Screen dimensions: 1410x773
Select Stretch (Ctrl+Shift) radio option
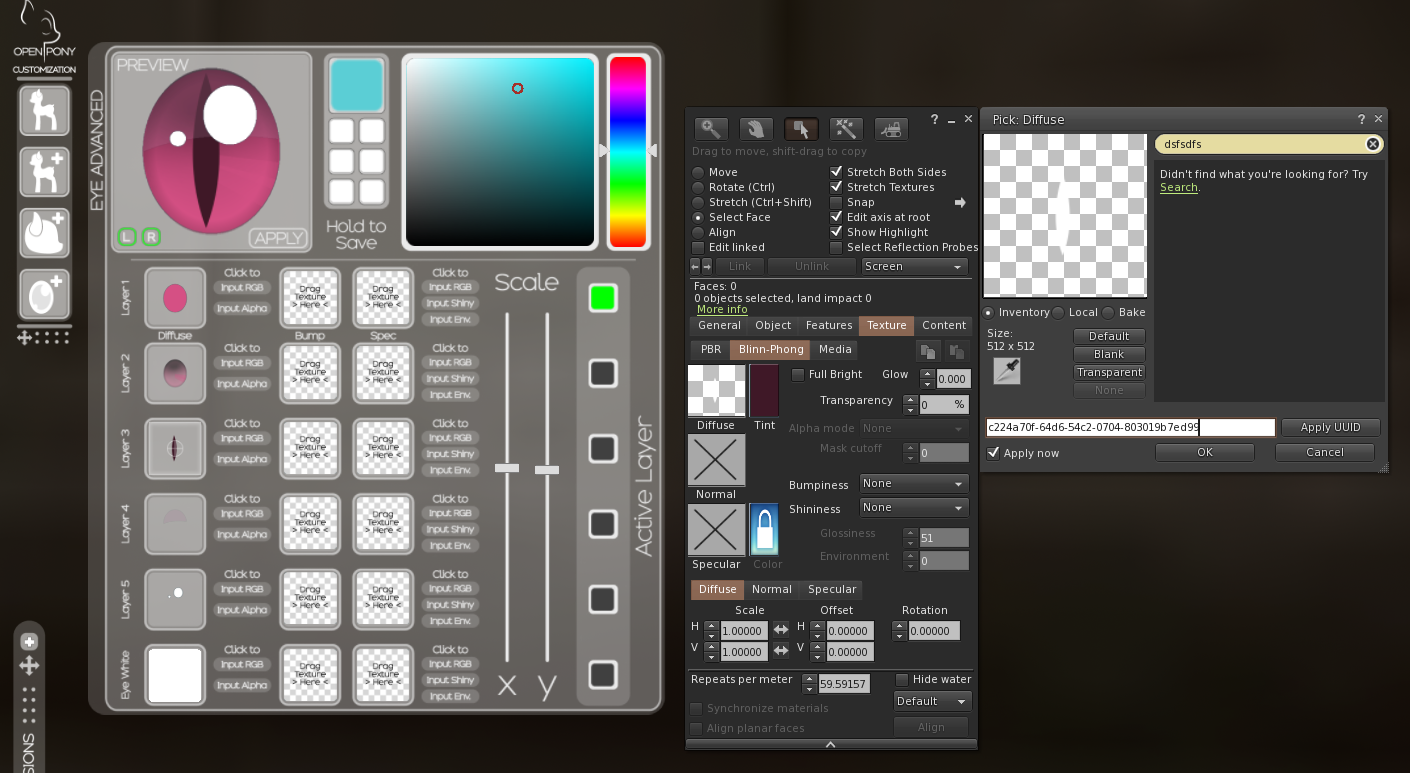698,202
